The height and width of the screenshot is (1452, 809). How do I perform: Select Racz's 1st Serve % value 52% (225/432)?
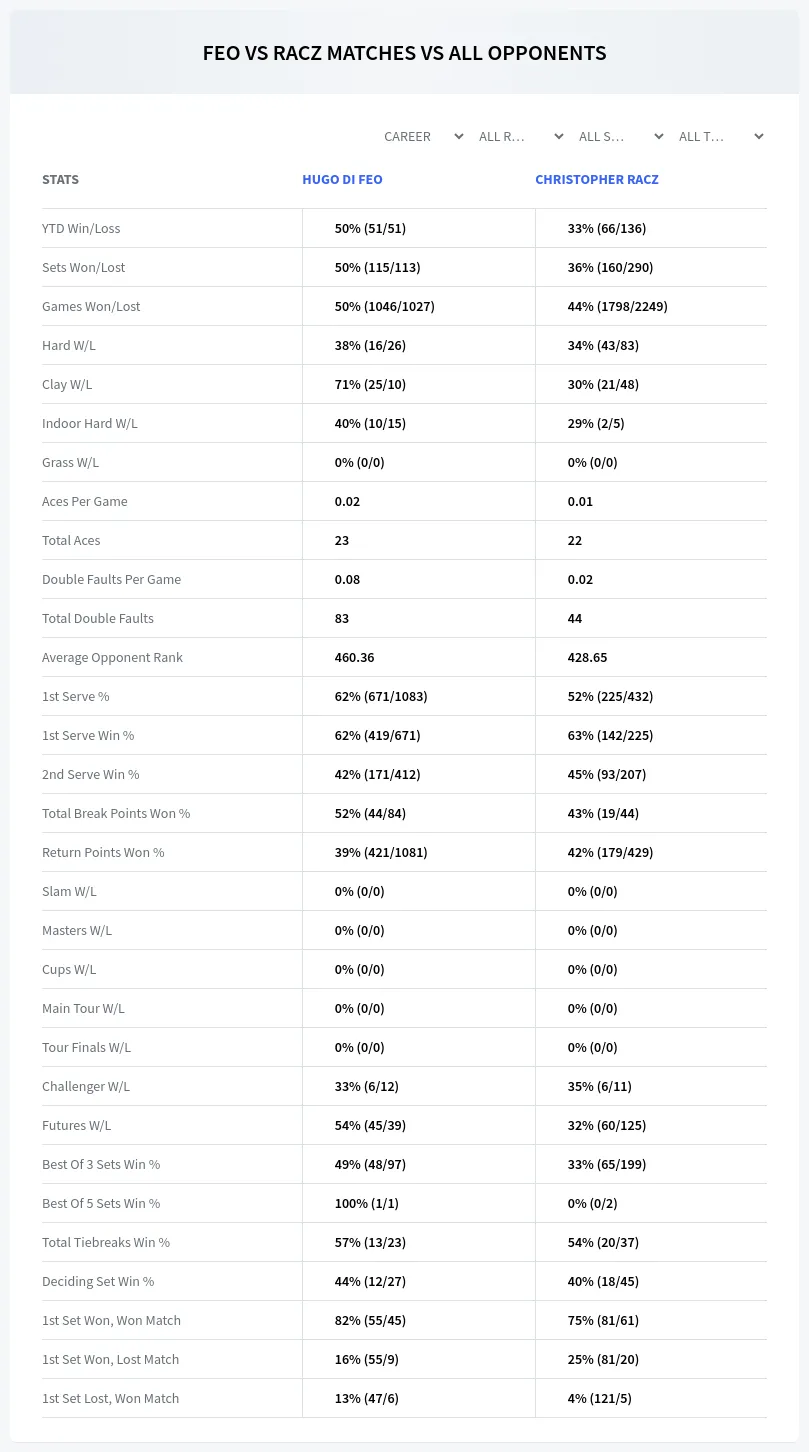pos(610,696)
